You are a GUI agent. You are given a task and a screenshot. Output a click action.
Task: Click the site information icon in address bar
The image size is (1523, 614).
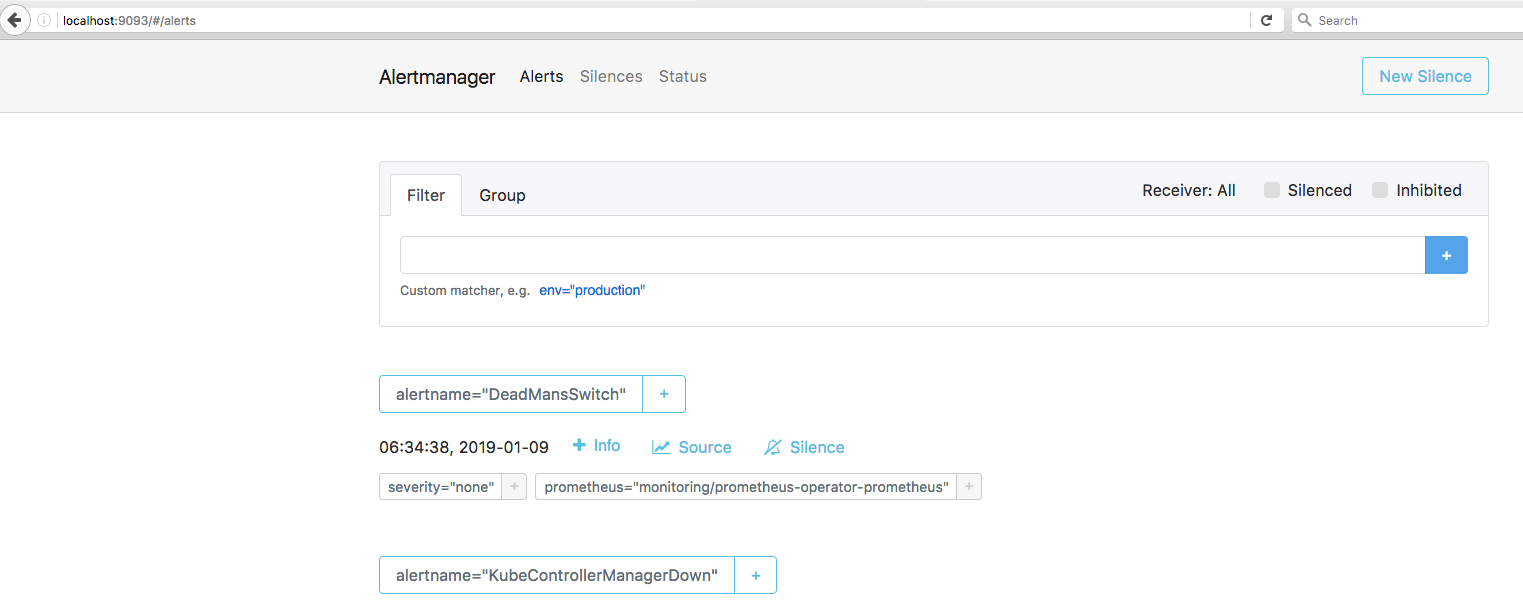pos(44,20)
